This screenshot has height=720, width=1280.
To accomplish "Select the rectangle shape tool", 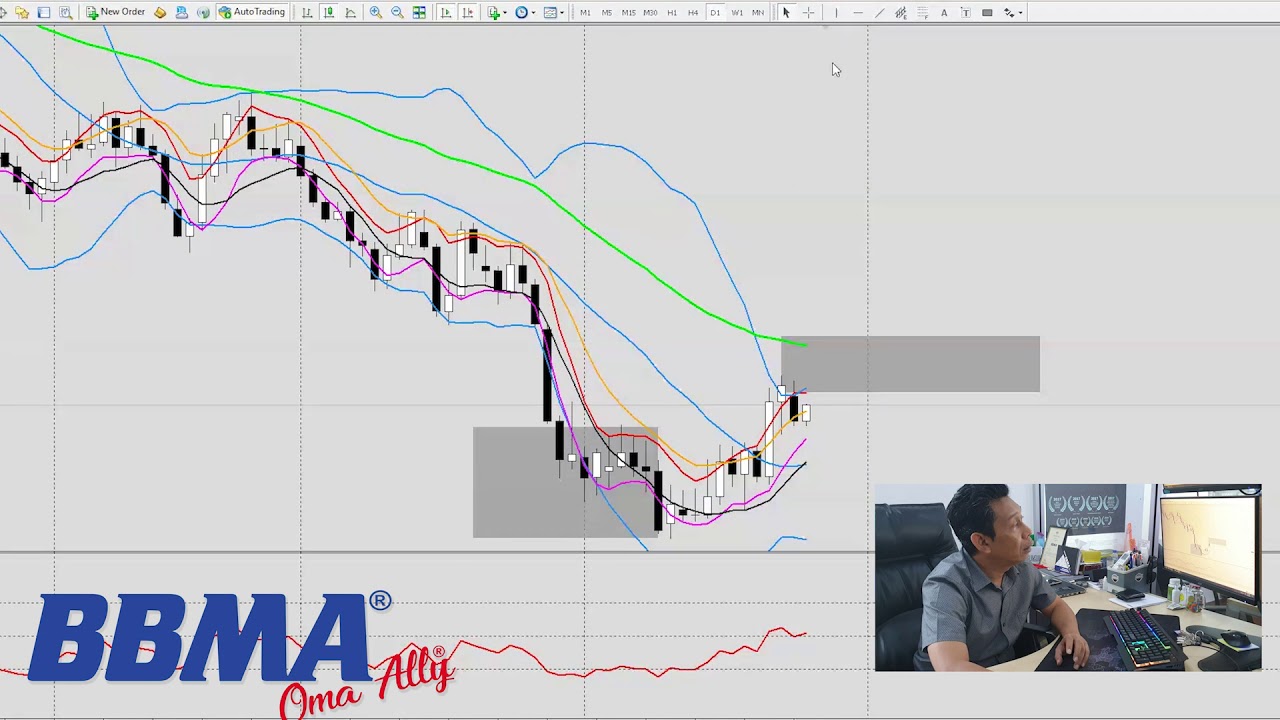I will [x=987, y=12].
